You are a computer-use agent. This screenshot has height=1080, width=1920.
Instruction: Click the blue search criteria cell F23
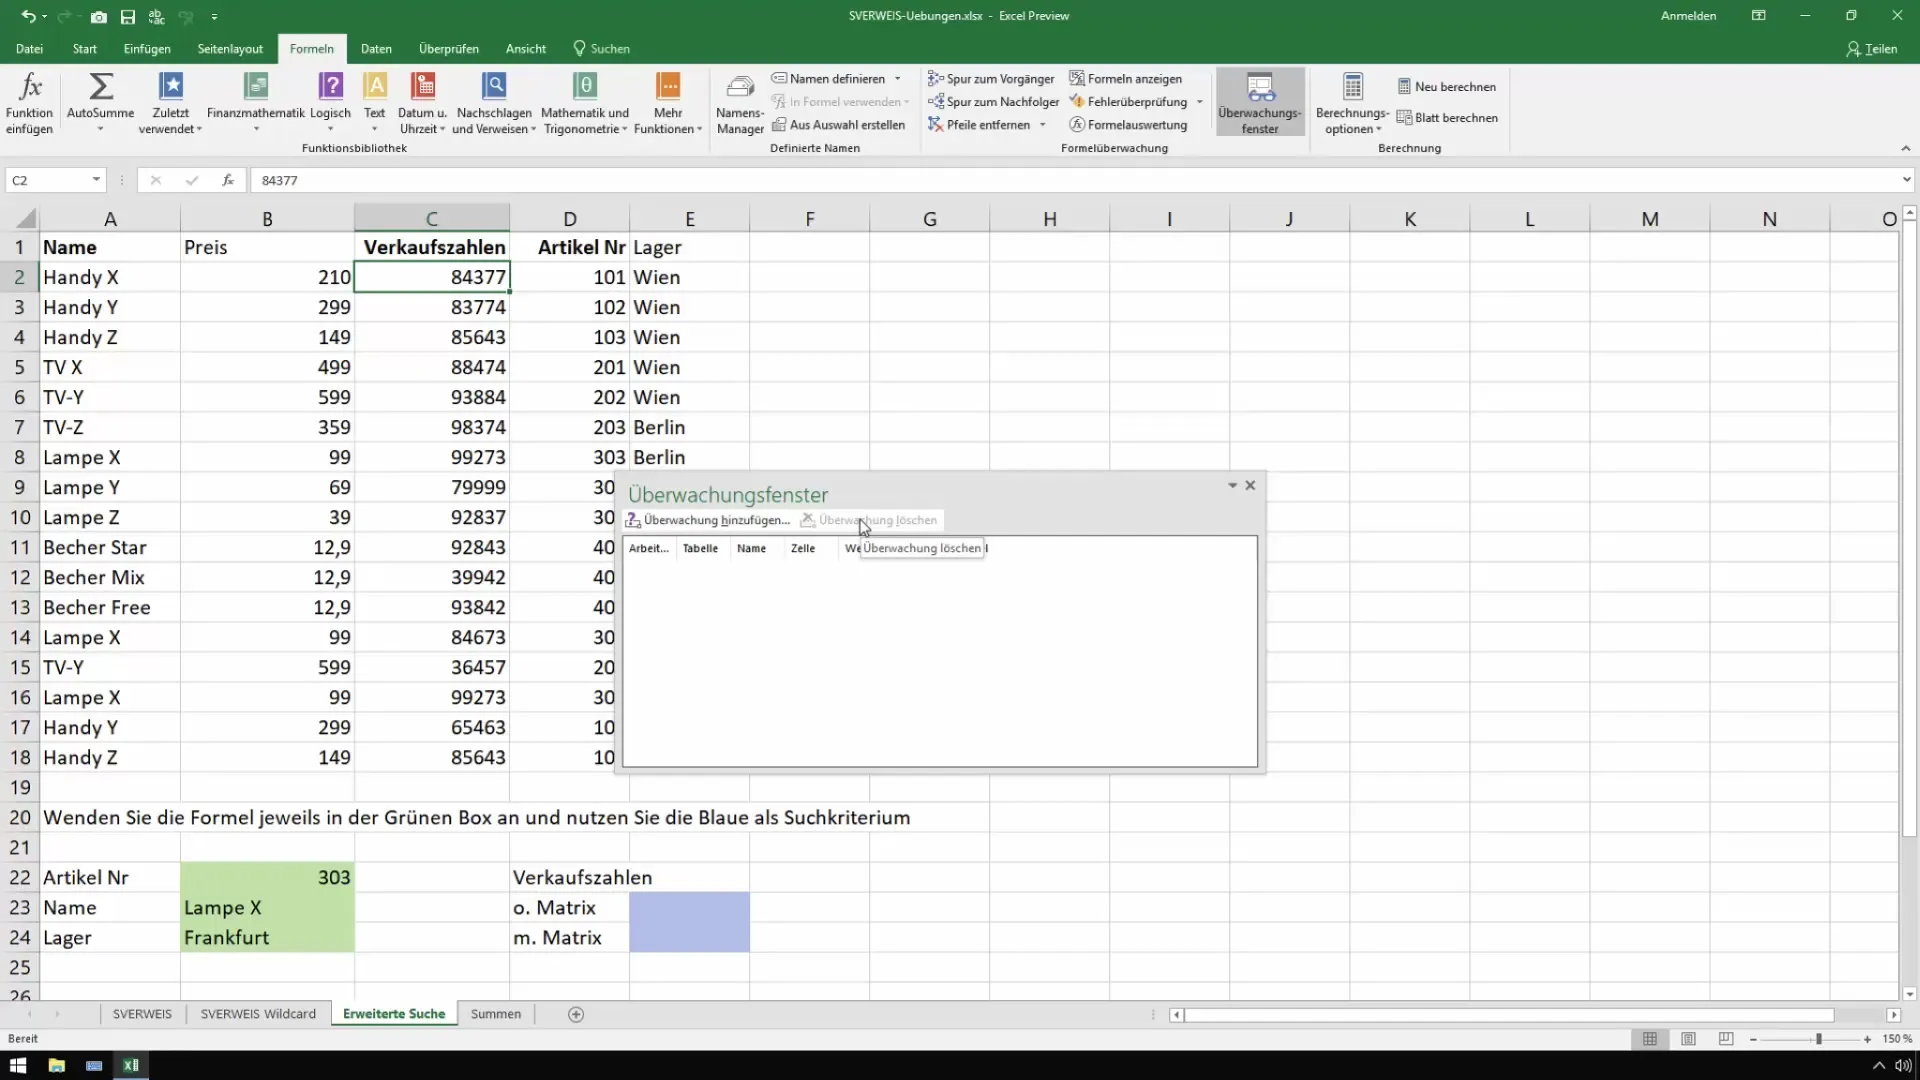[x=690, y=907]
